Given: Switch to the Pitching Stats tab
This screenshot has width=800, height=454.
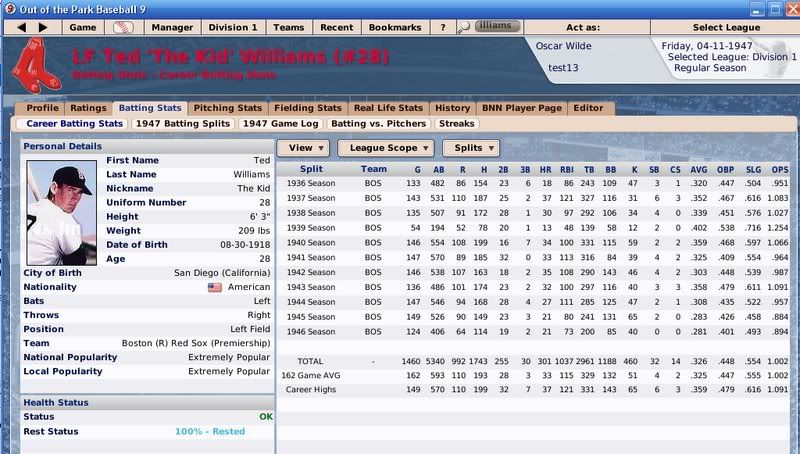Looking at the screenshot, I should click(x=227, y=108).
